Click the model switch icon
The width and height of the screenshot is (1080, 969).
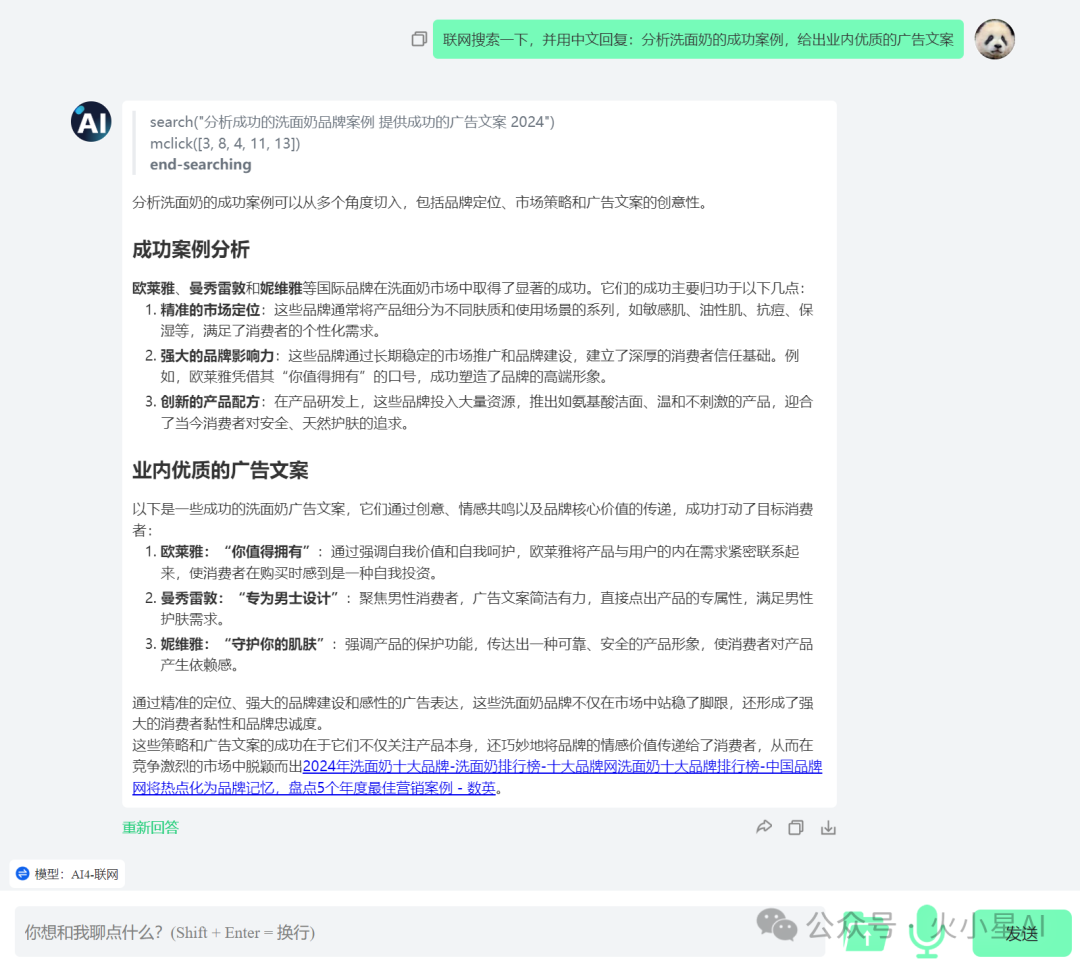(23, 873)
